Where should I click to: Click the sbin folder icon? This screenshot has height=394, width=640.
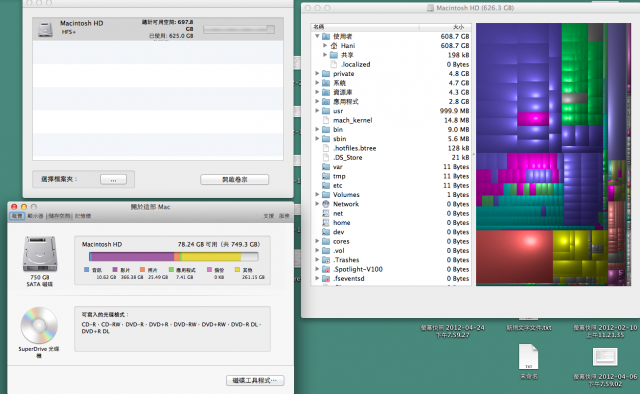pos(326,139)
